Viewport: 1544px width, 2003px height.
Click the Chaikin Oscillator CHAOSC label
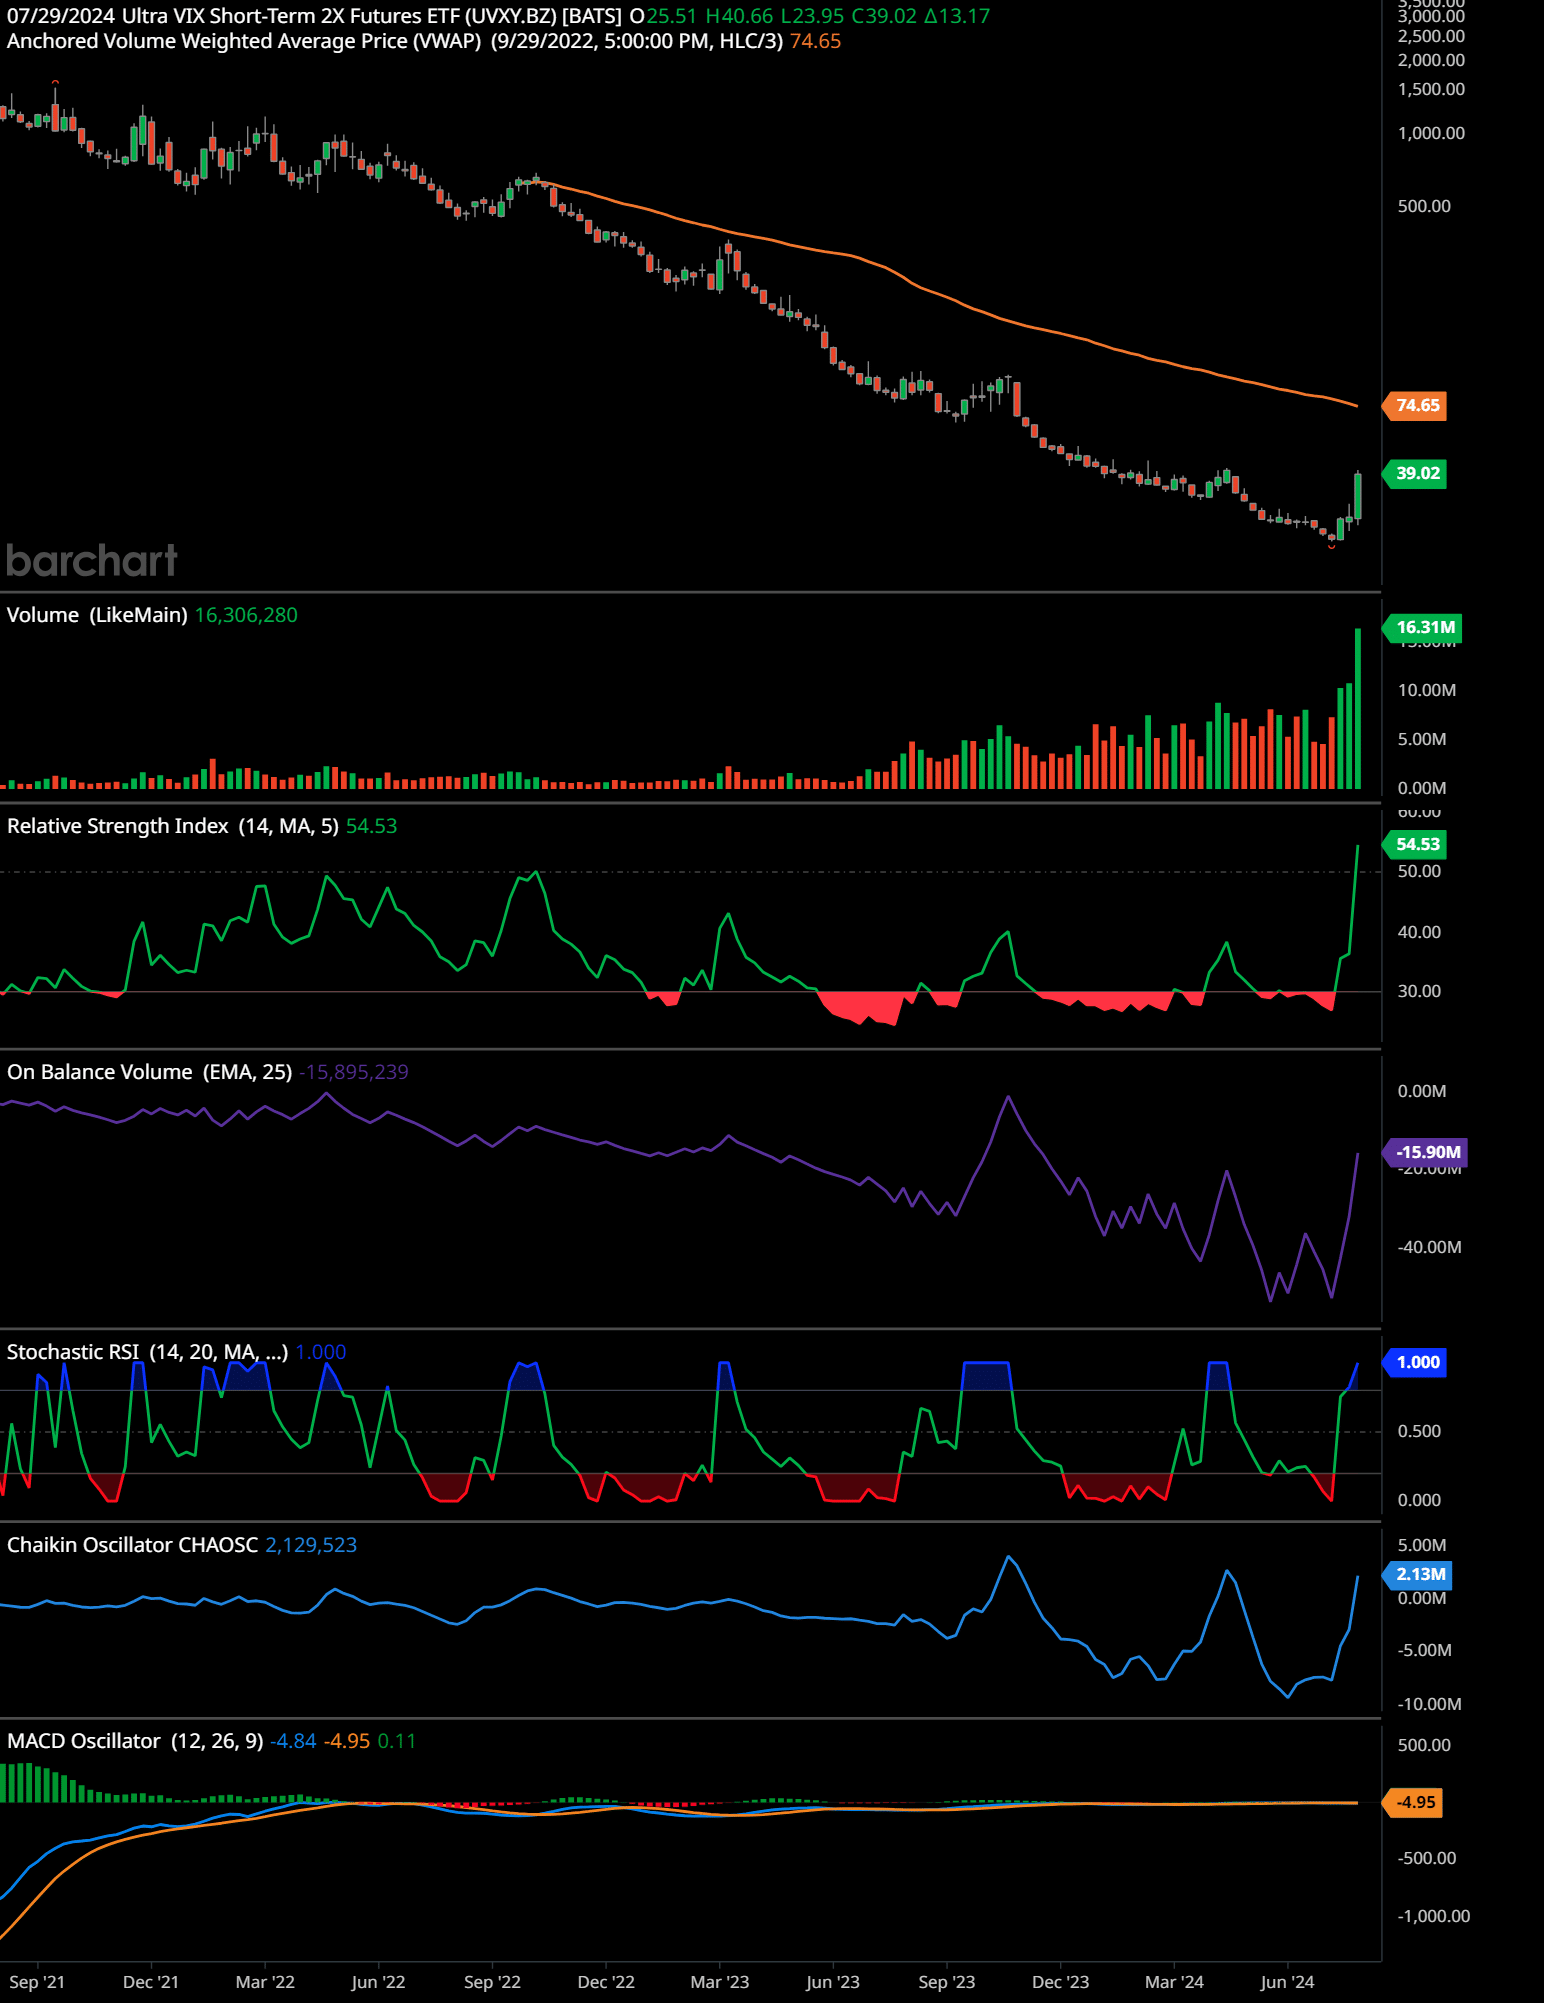(133, 1546)
